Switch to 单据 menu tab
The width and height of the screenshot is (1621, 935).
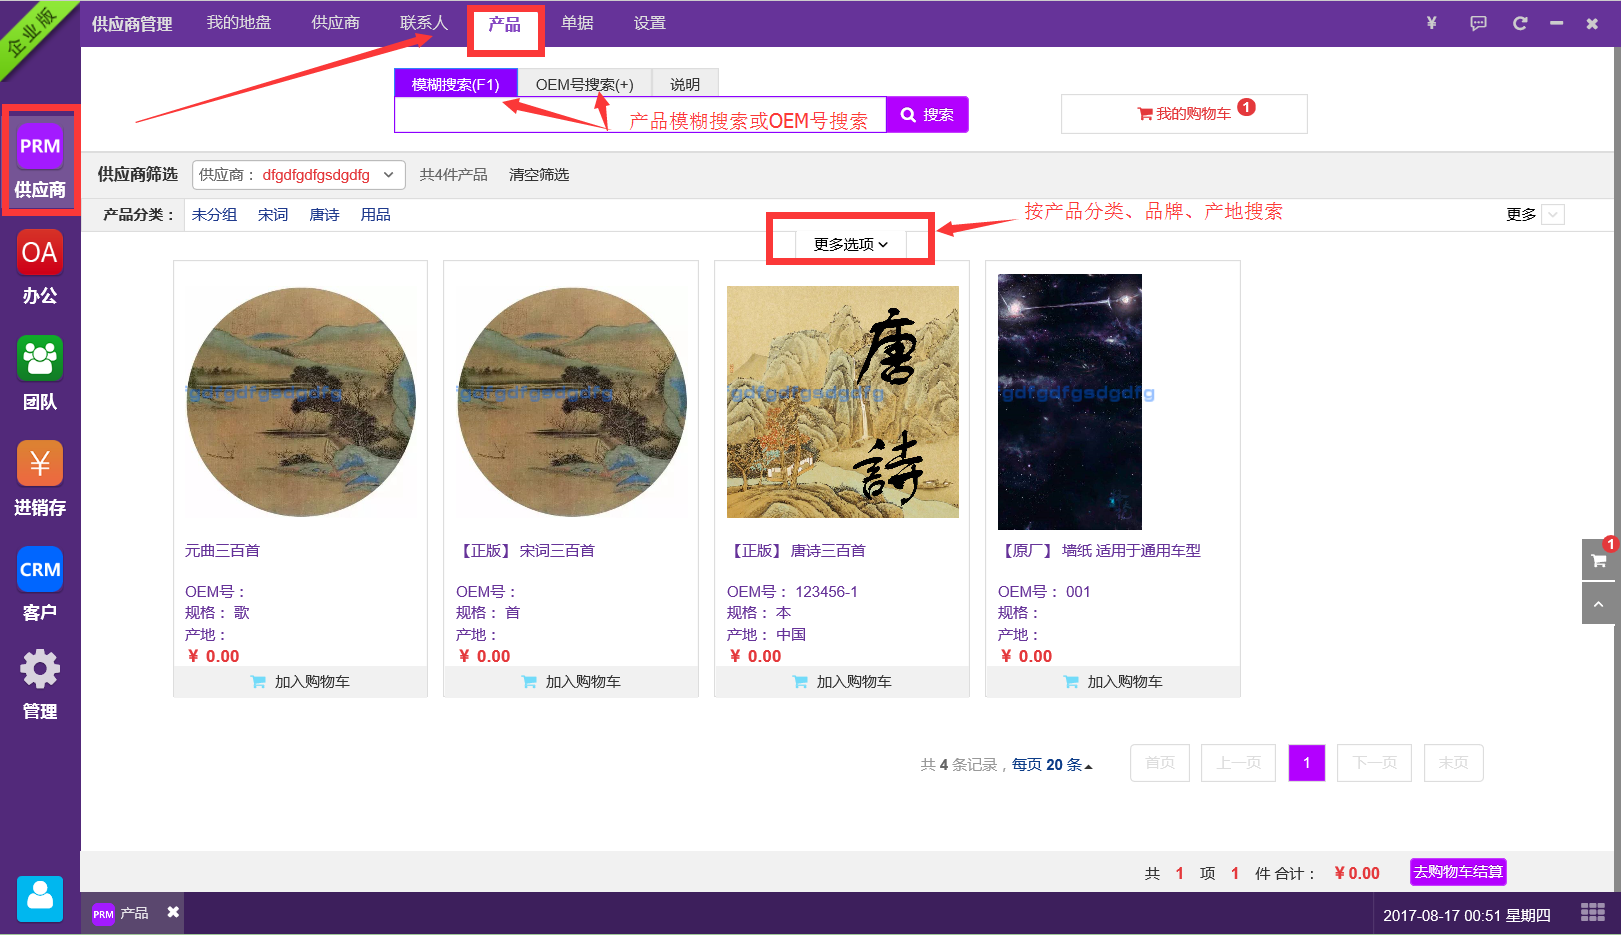tap(577, 23)
